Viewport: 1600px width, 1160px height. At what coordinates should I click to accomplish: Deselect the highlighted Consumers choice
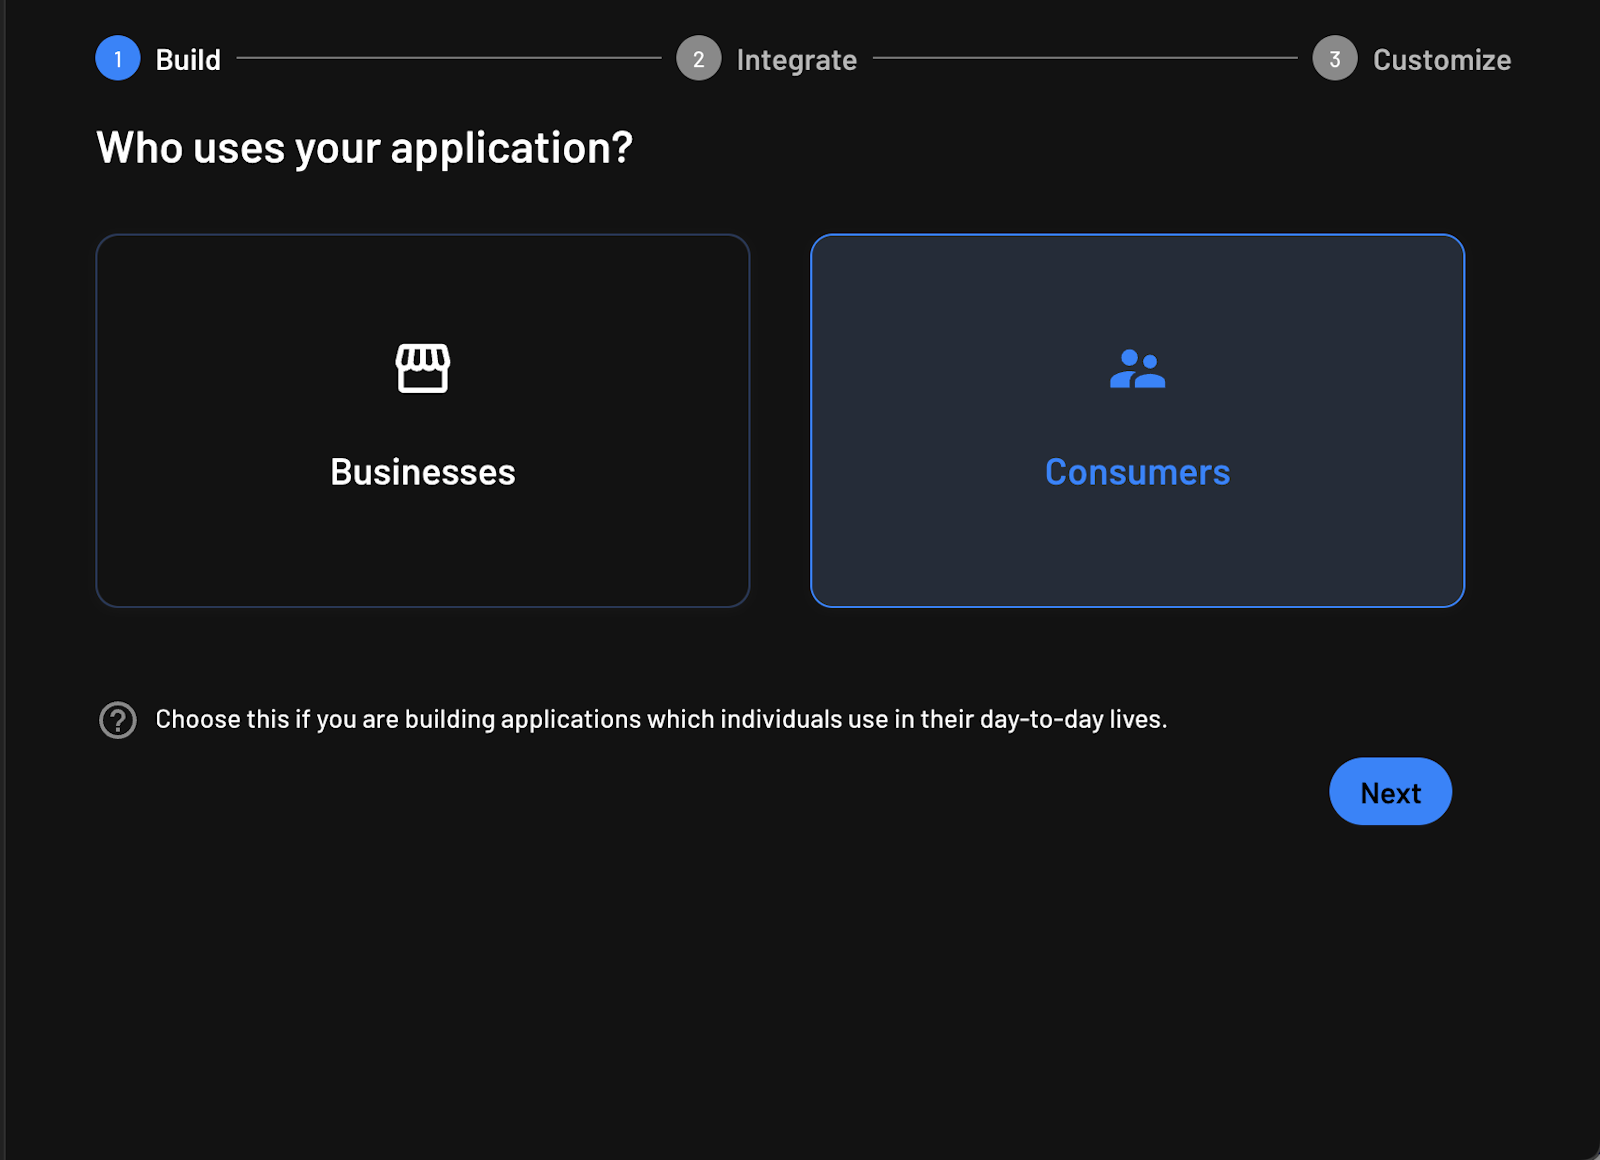click(x=1137, y=420)
